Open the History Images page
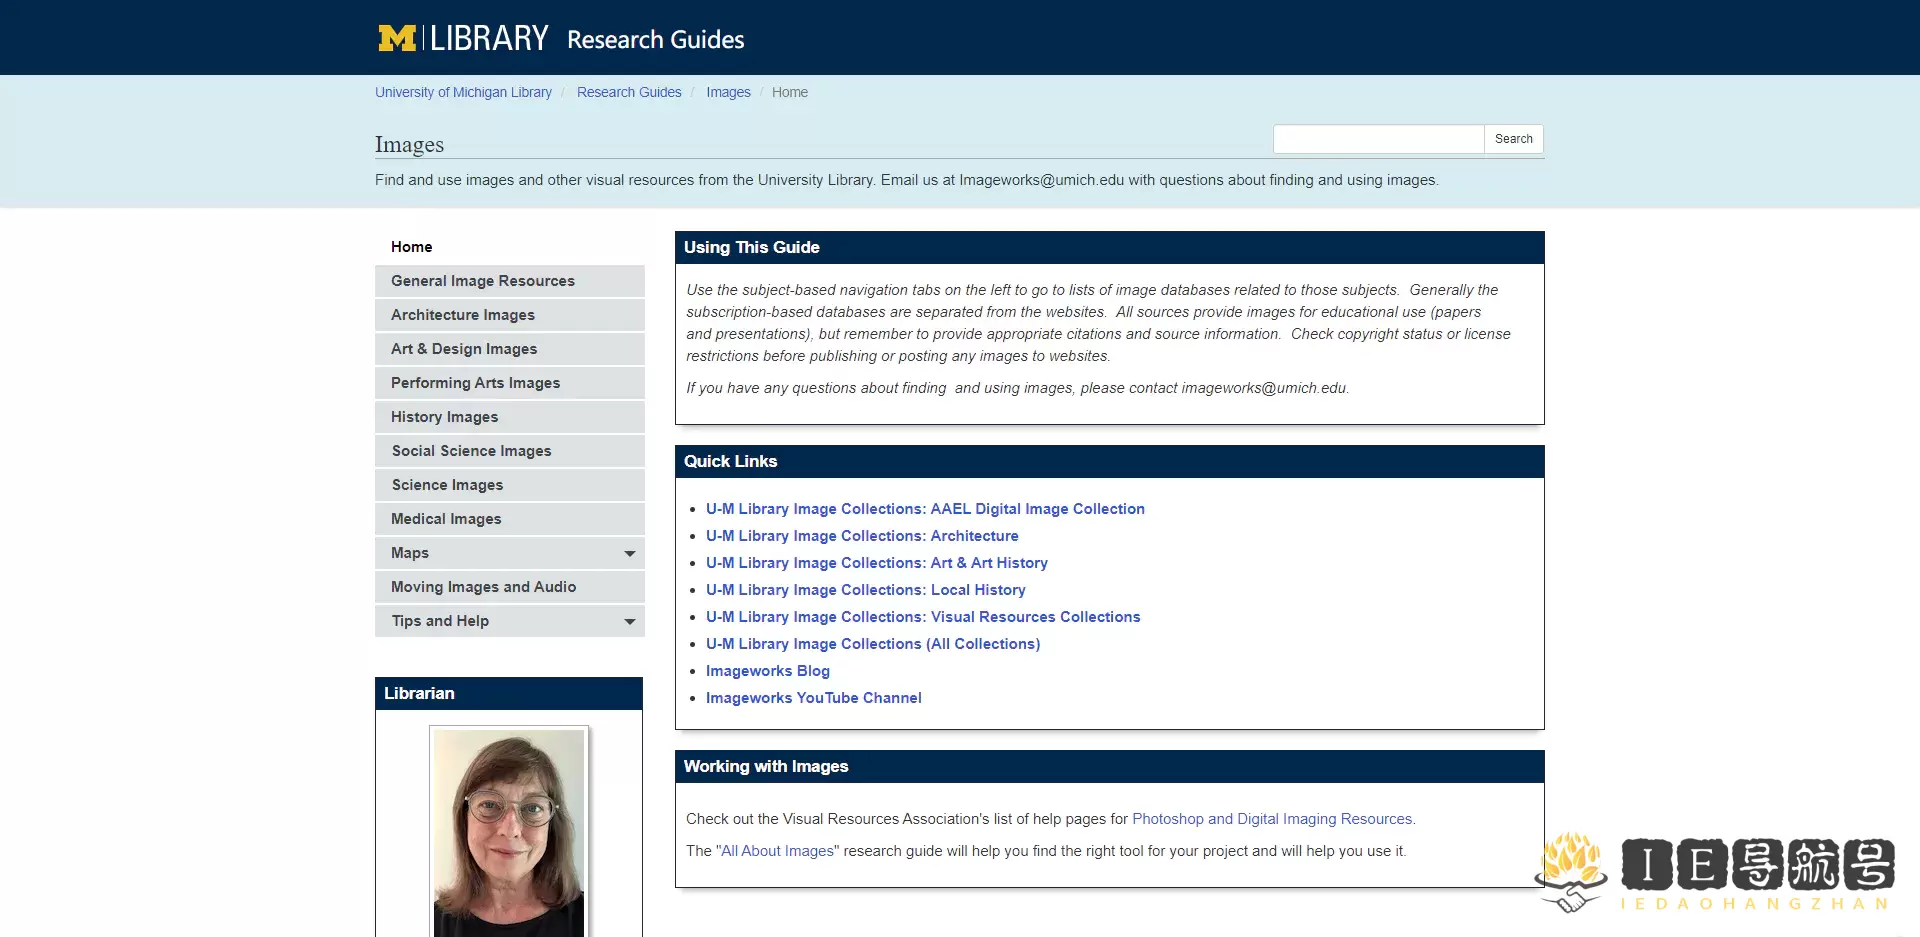The image size is (1920, 937). tap(510, 417)
